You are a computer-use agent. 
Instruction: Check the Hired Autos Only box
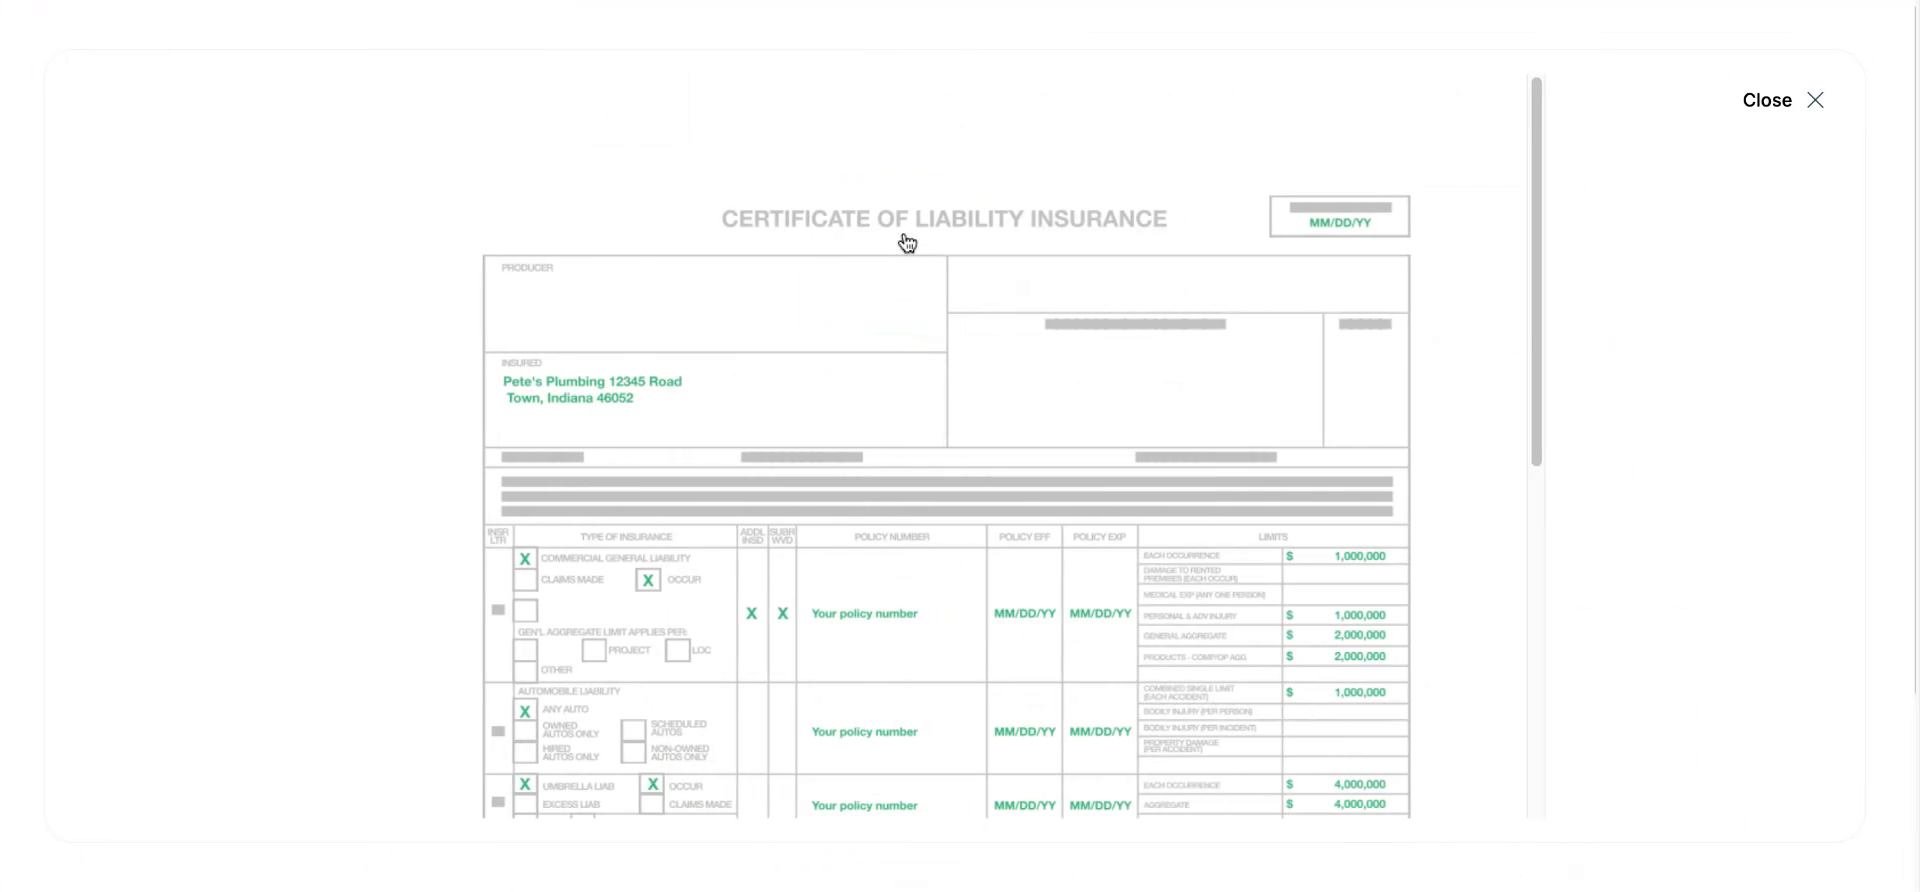pos(525,753)
